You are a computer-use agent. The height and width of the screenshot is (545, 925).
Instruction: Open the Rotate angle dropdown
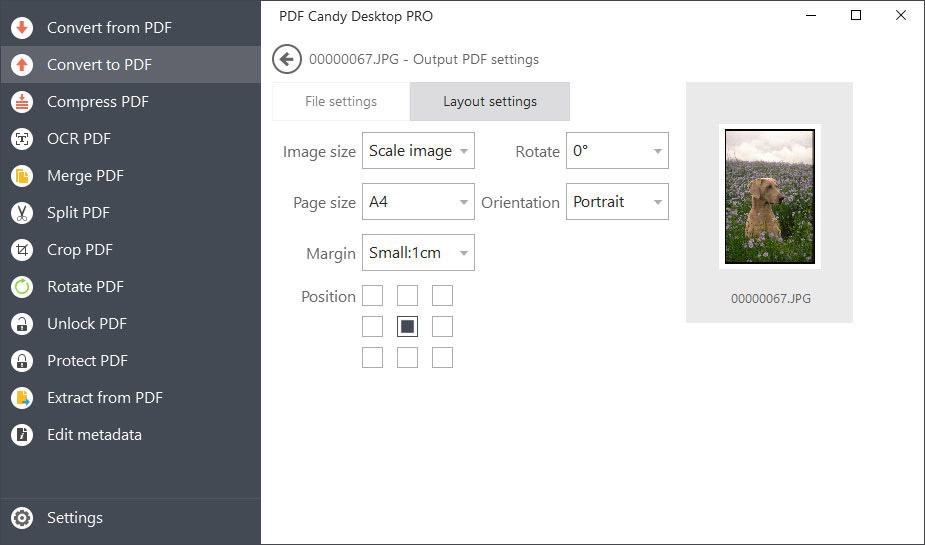coord(617,151)
